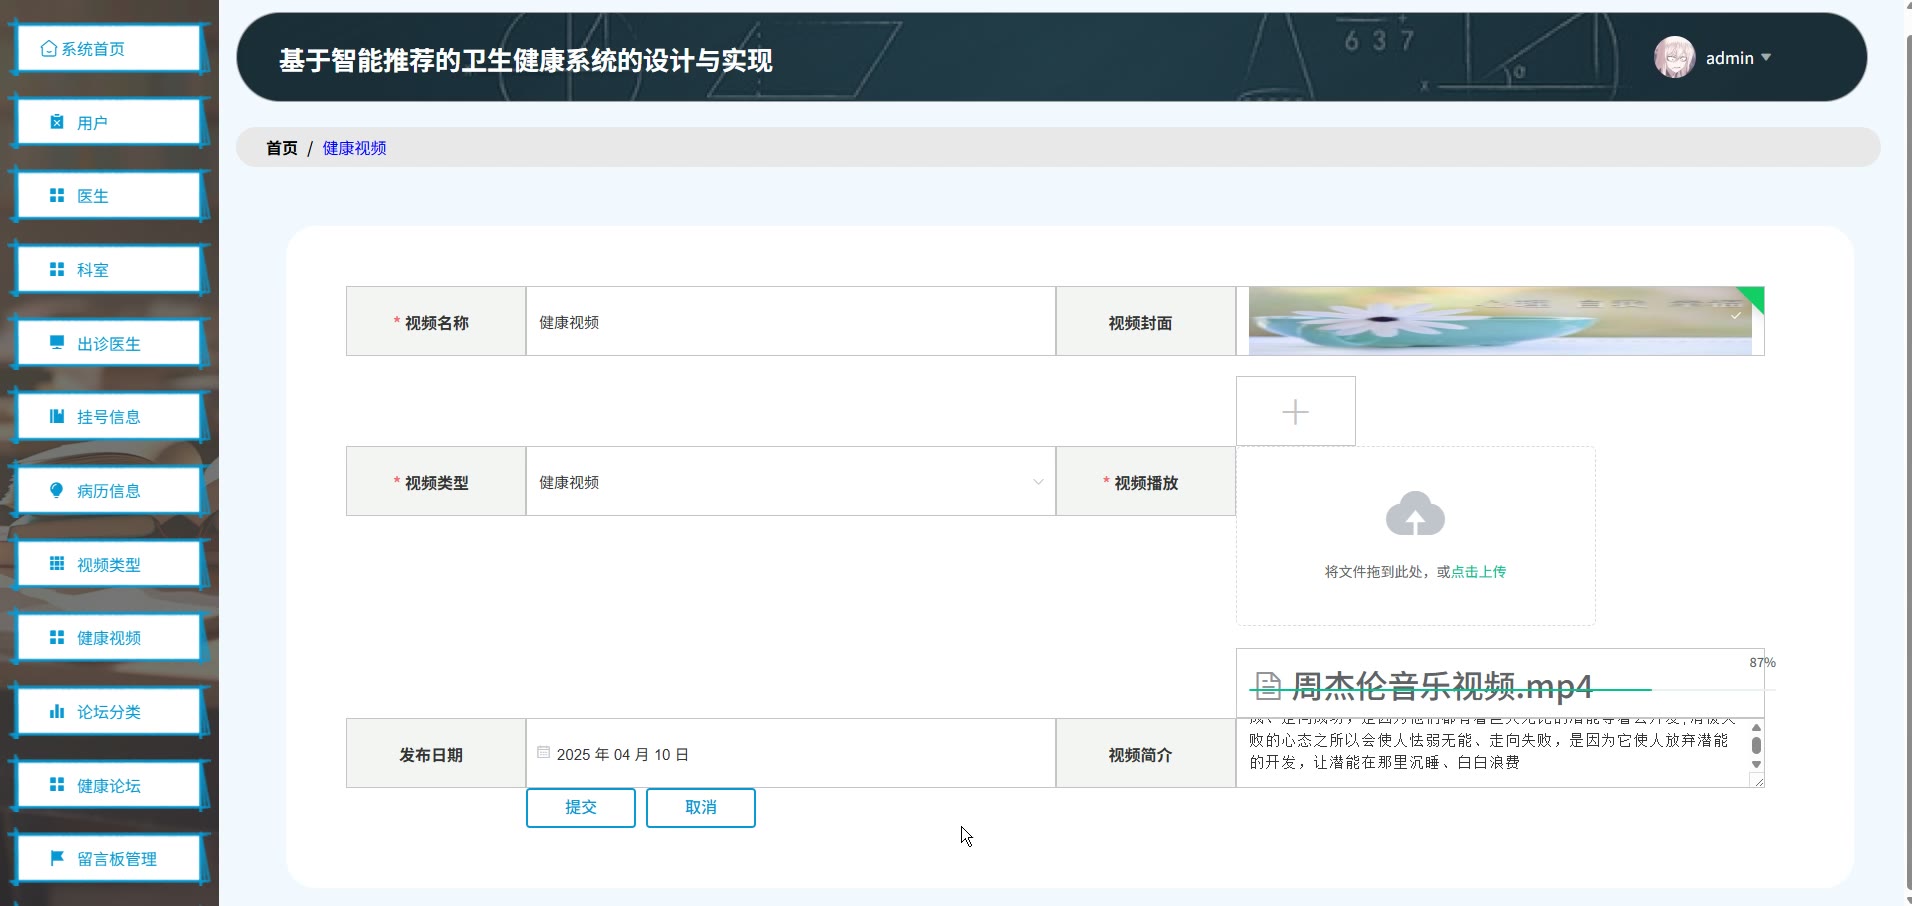Open 健康视频 in the sidebar menu

(x=108, y=638)
